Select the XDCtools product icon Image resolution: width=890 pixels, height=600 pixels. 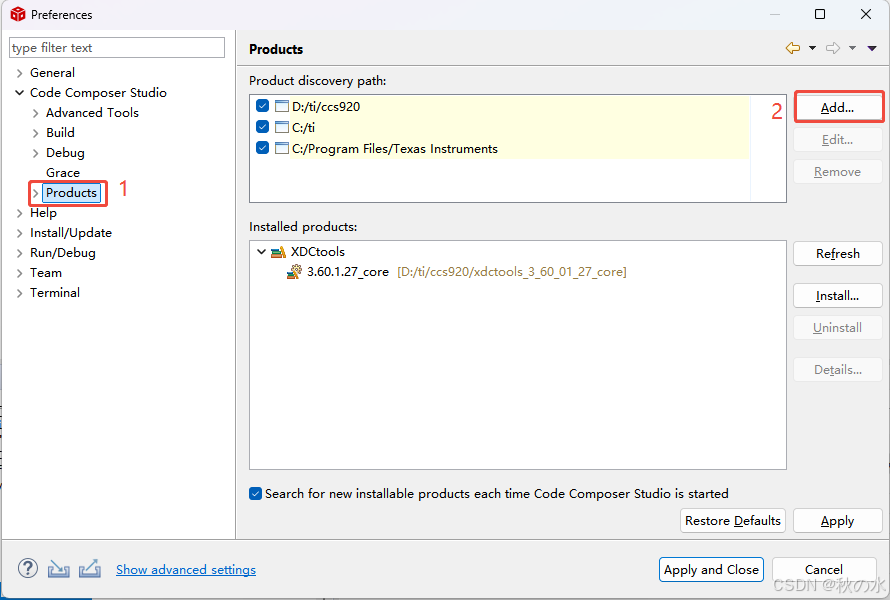pos(278,252)
